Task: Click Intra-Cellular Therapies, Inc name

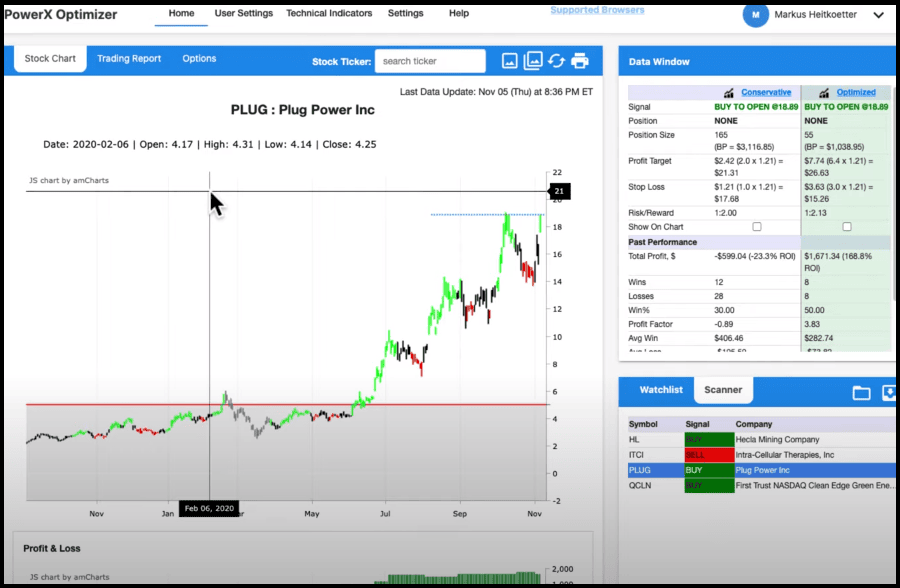Action: click(785, 455)
